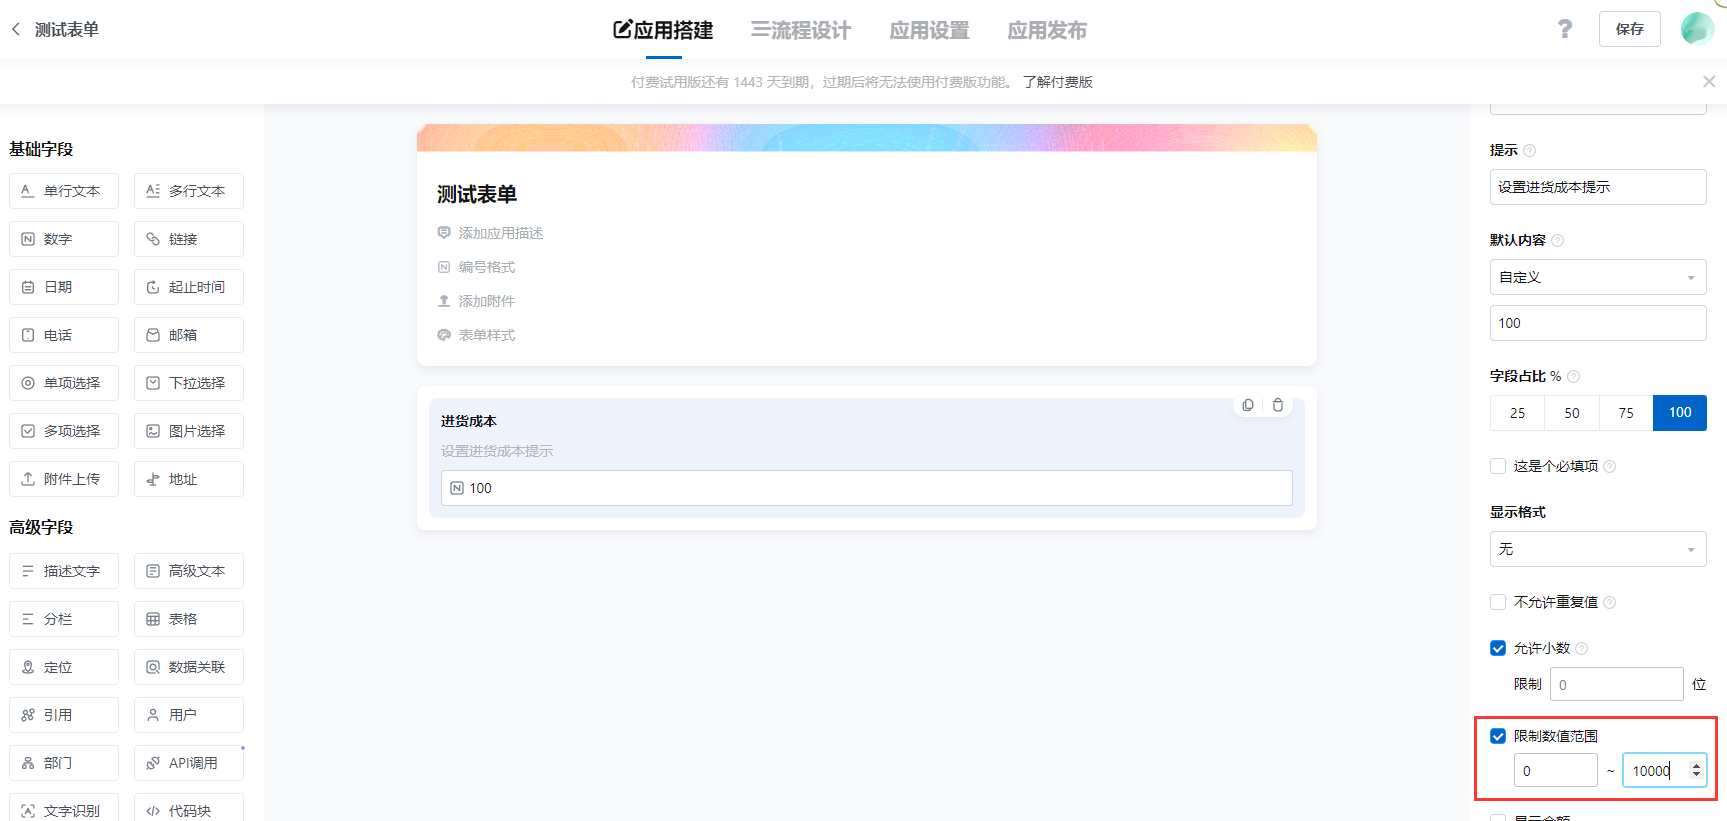Add a user field (用户)
Screen dimensions: 1727x821
[189, 715]
